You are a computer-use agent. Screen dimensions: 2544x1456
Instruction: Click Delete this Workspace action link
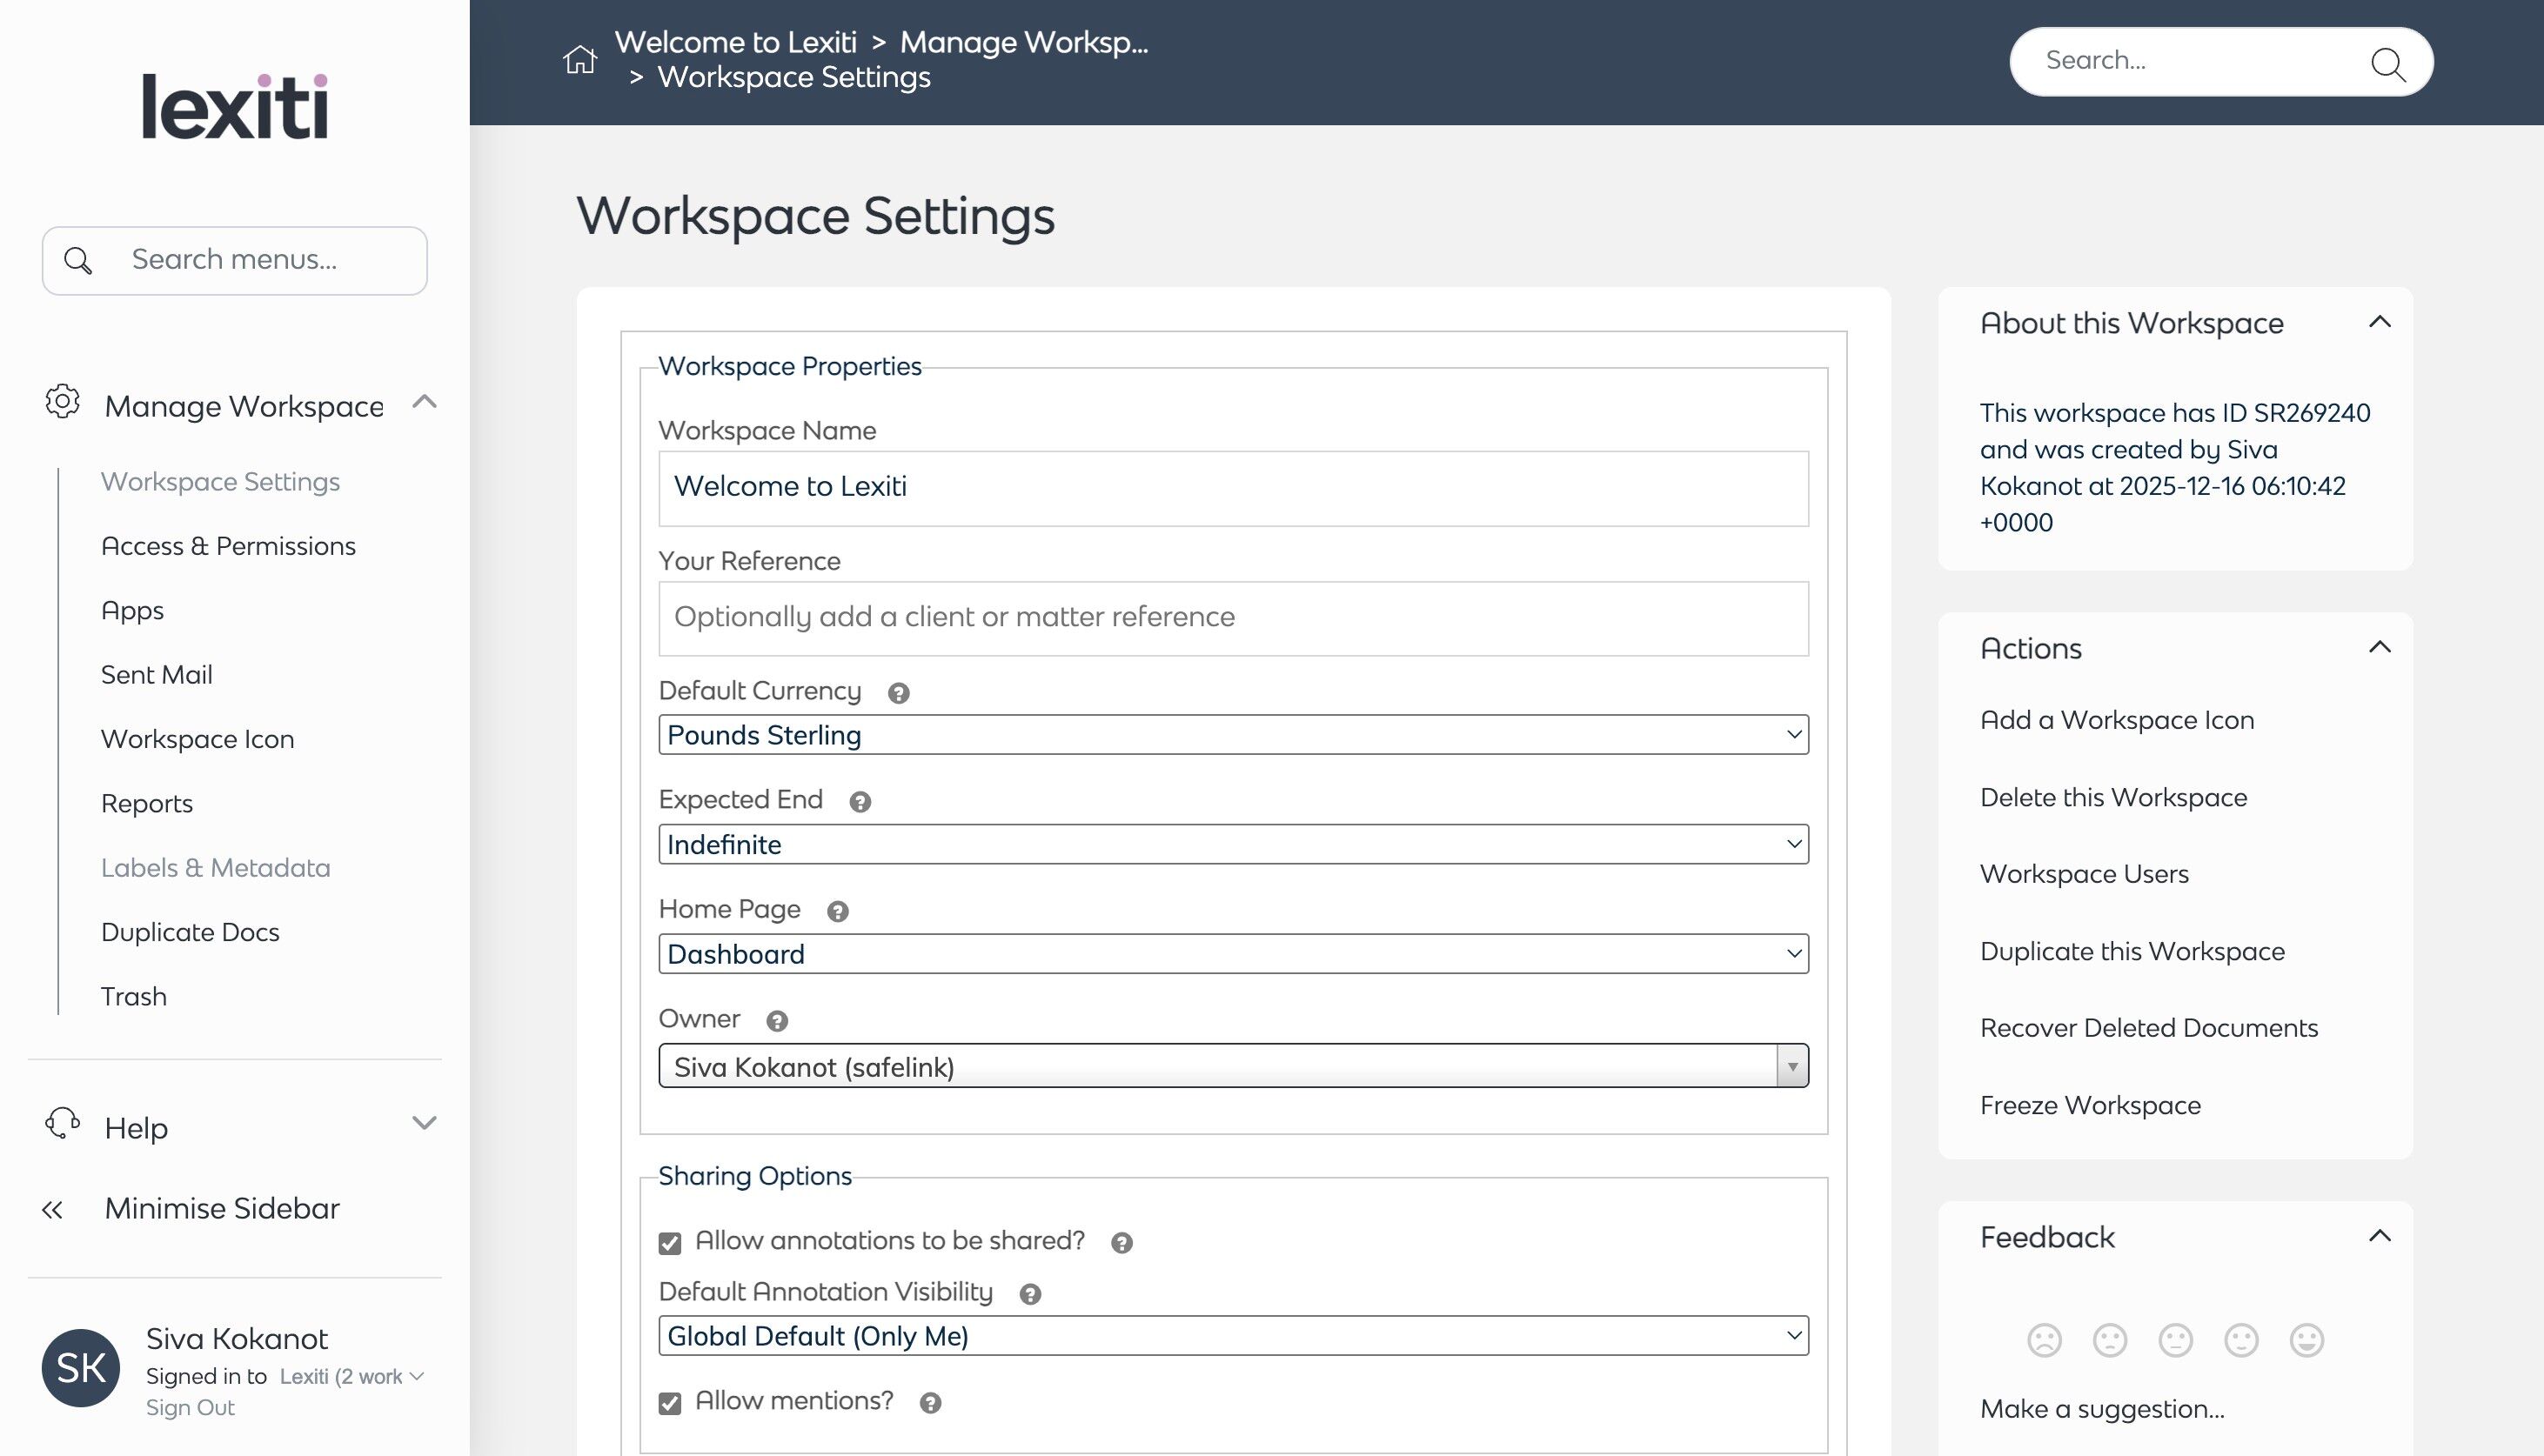click(x=2113, y=797)
